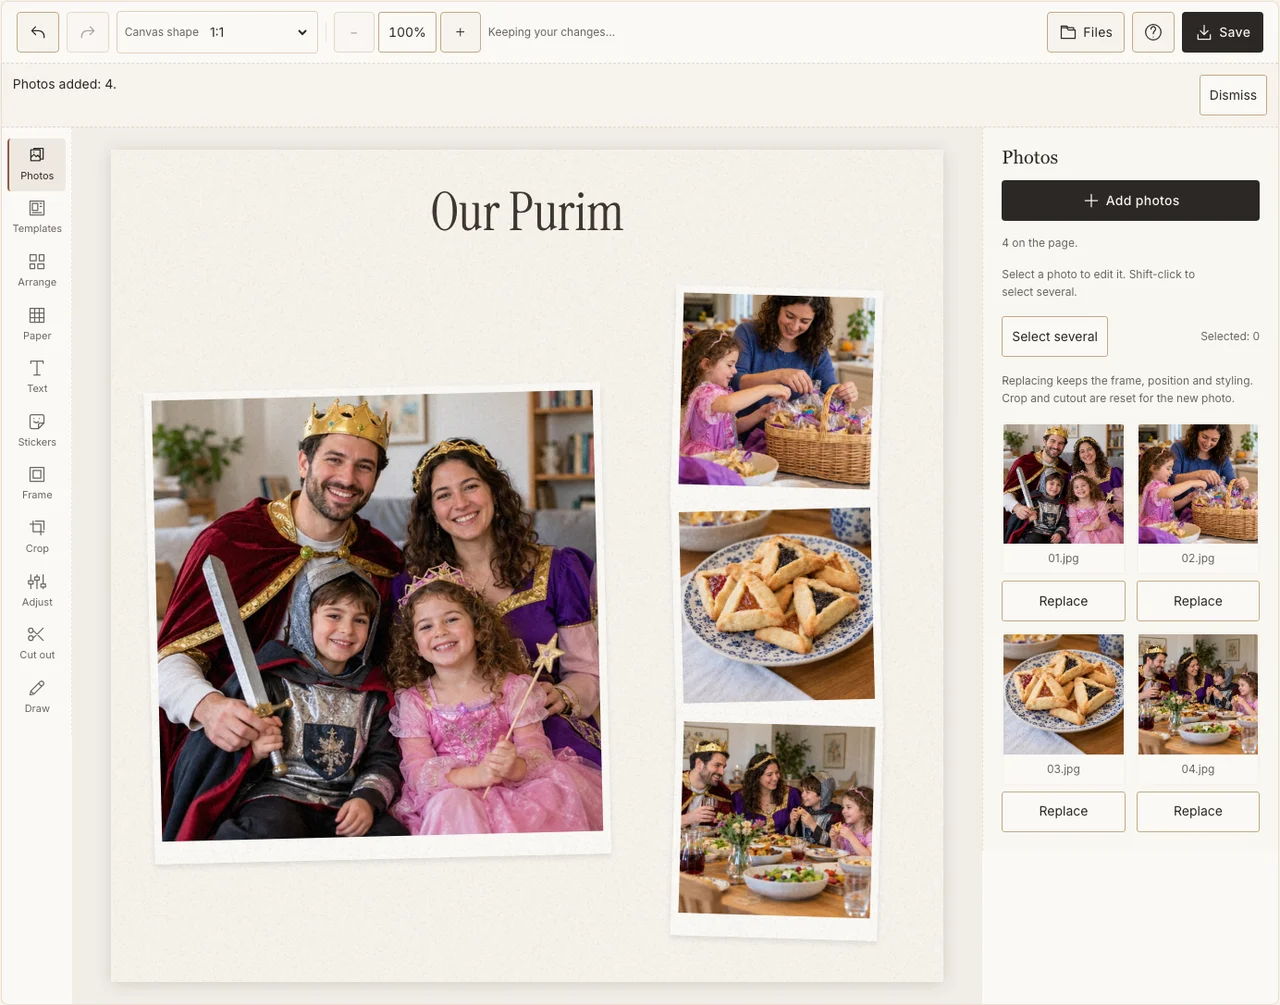Select the Text tool
This screenshot has width=1280, height=1005.
[37, 377]
